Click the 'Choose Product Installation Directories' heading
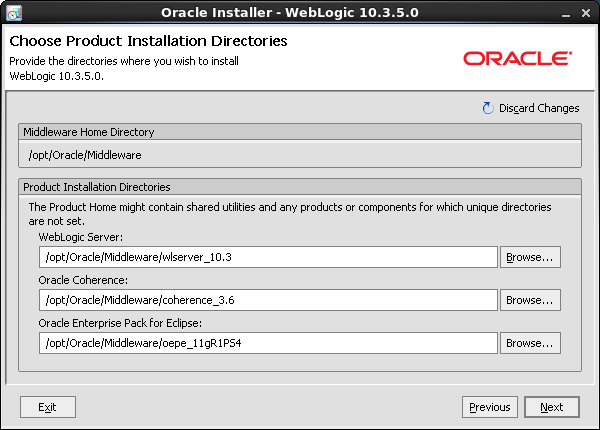Screen dimensions: 600x430 click(x=148, y=41)
